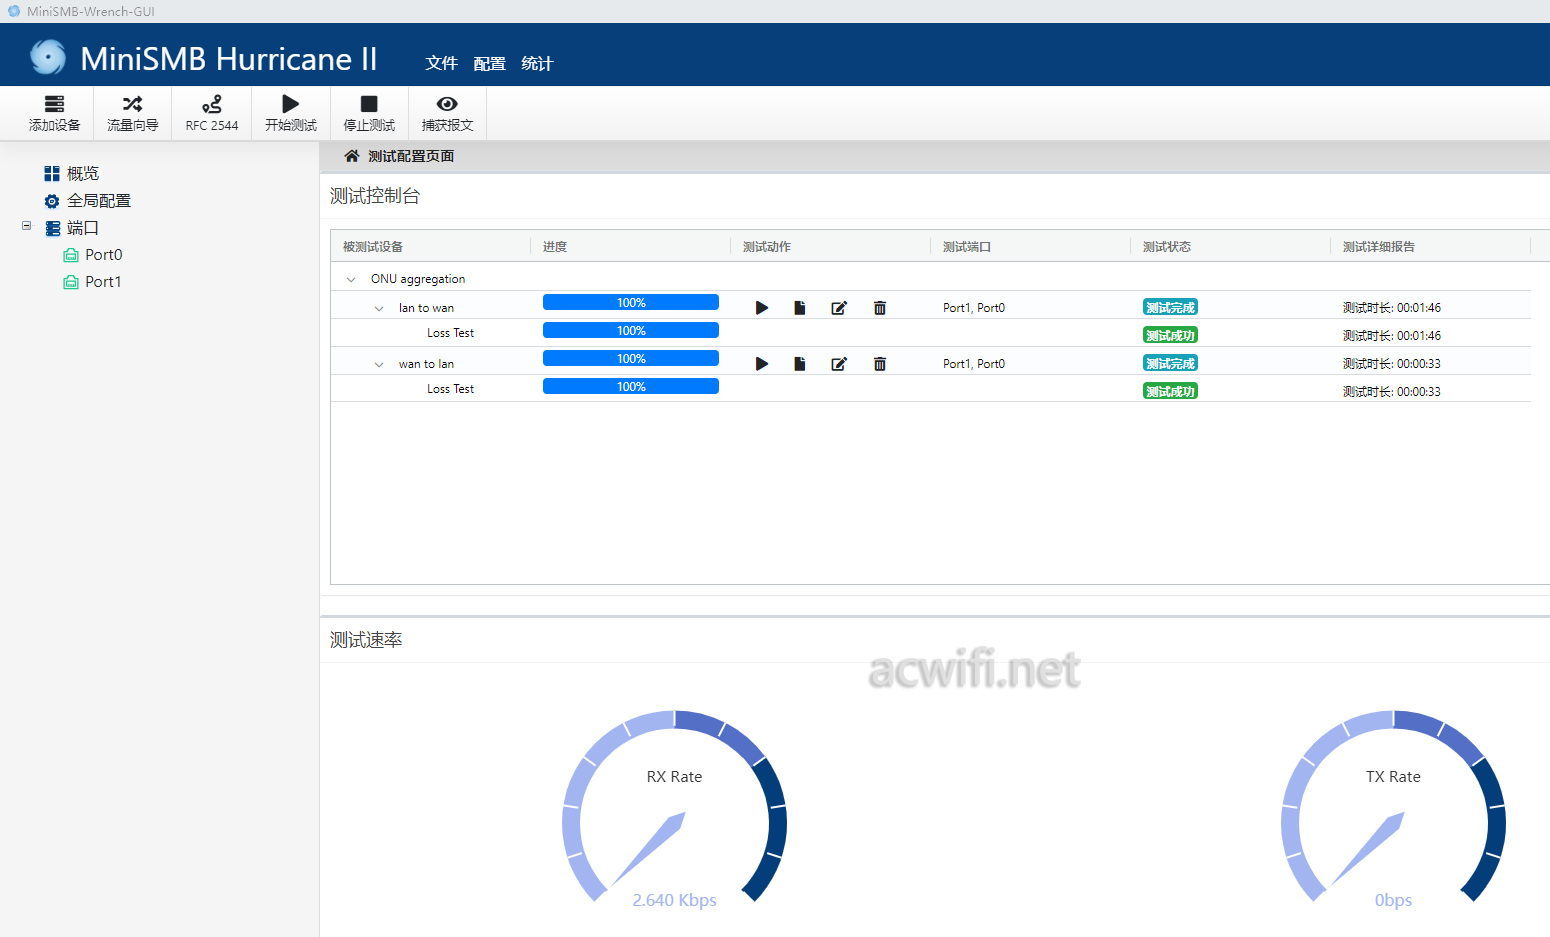Click Port1, Port0 cell for wan to lan
Screen dimensions: 1550x937
pyautogui.click(x=974, y=364)
